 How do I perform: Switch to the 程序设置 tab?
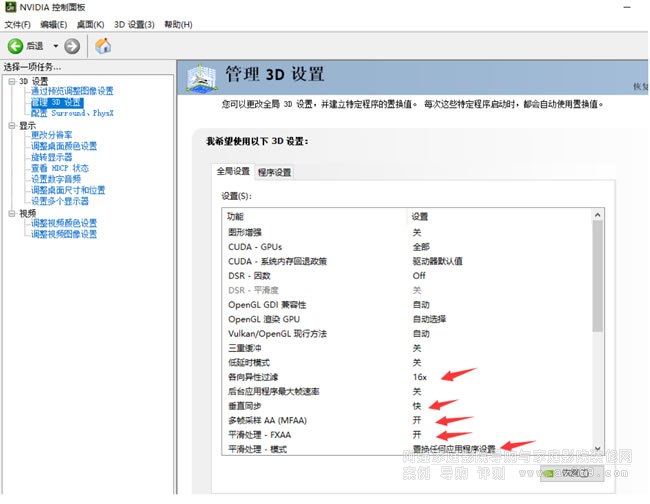[275, 172]
